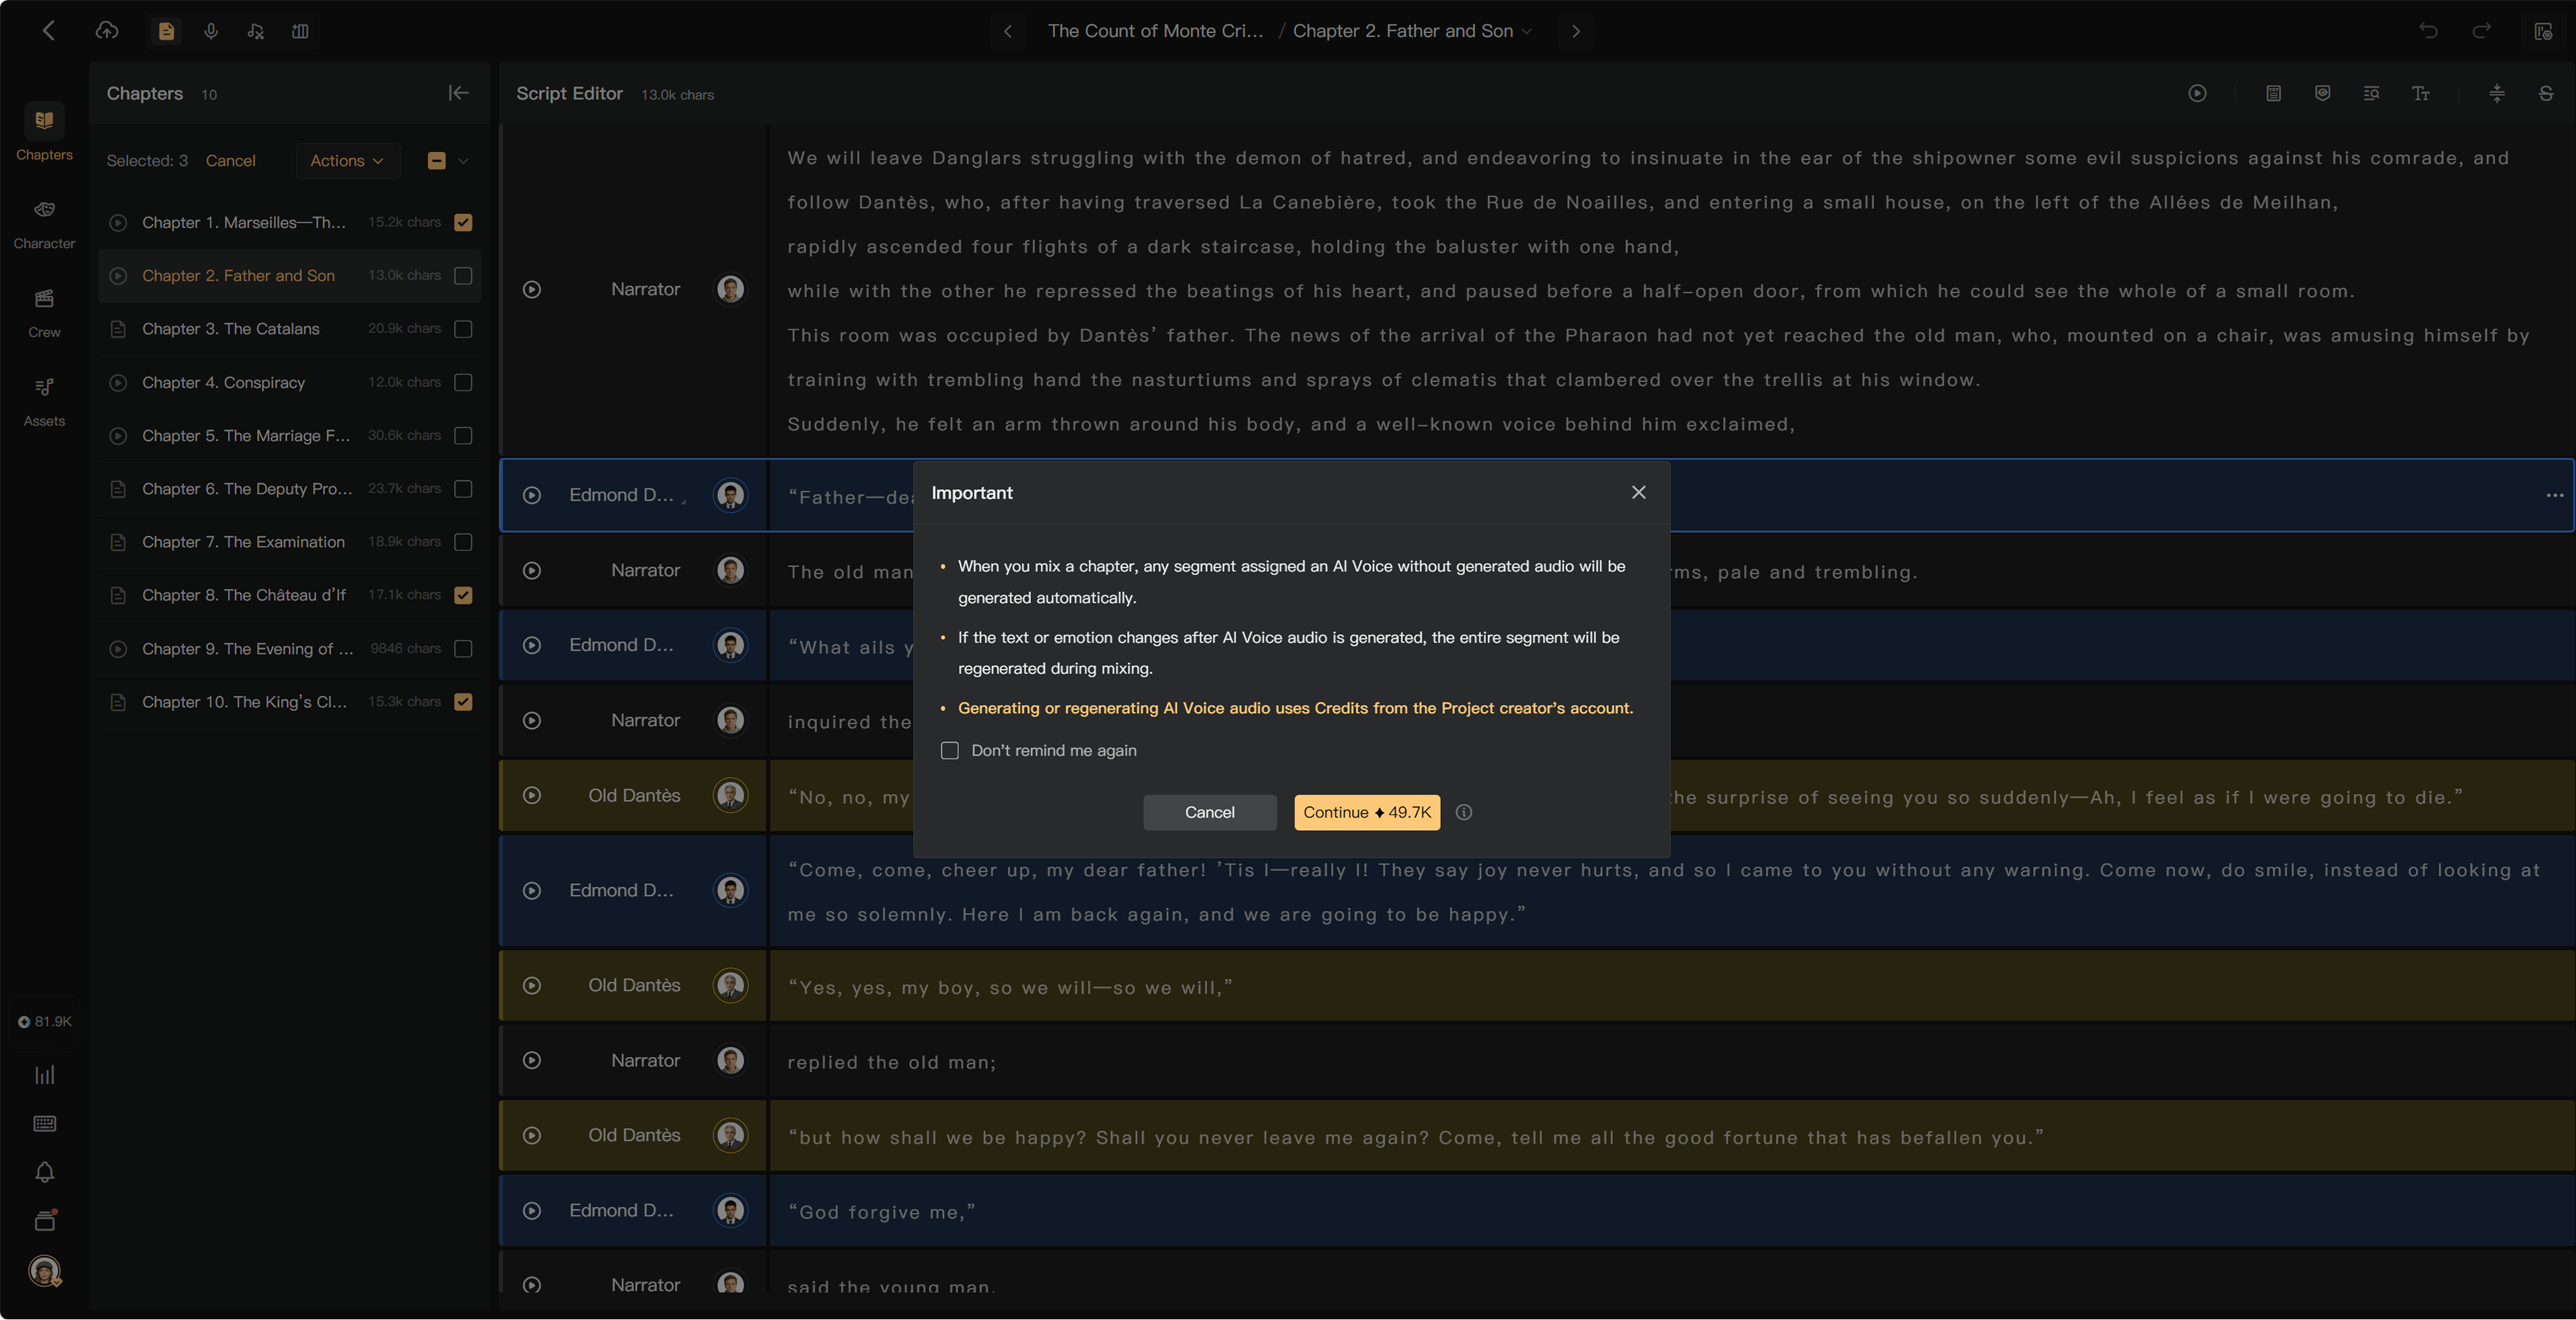Image resolution: width=2576 pixels, height=1320 pixels.
Task: Uncheck the Chapter 8 The Château d'If checkbox
Action: [x=463, y=595]
